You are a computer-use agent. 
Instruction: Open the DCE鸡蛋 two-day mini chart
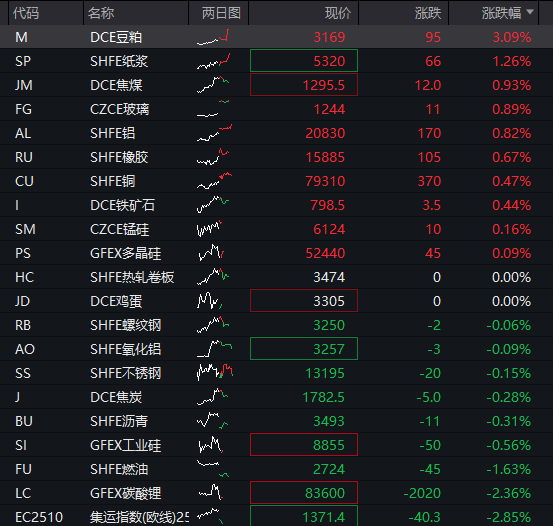pos(210,301)
